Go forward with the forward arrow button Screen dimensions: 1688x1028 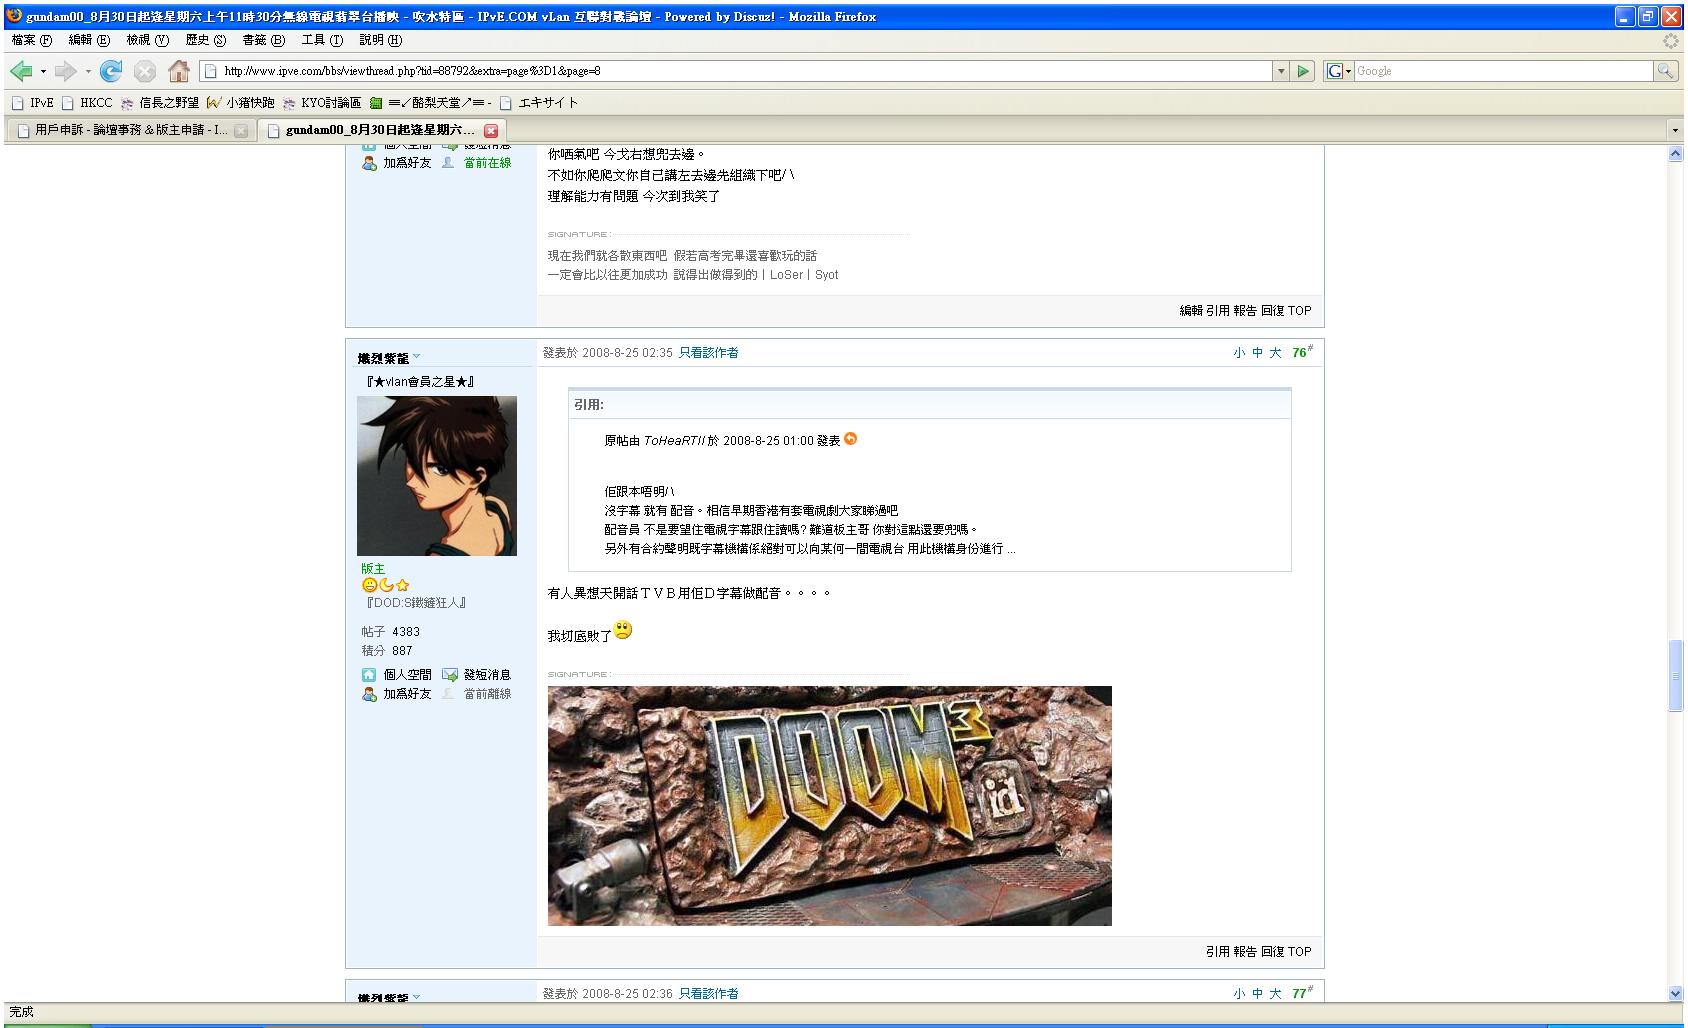pos(65,71)
